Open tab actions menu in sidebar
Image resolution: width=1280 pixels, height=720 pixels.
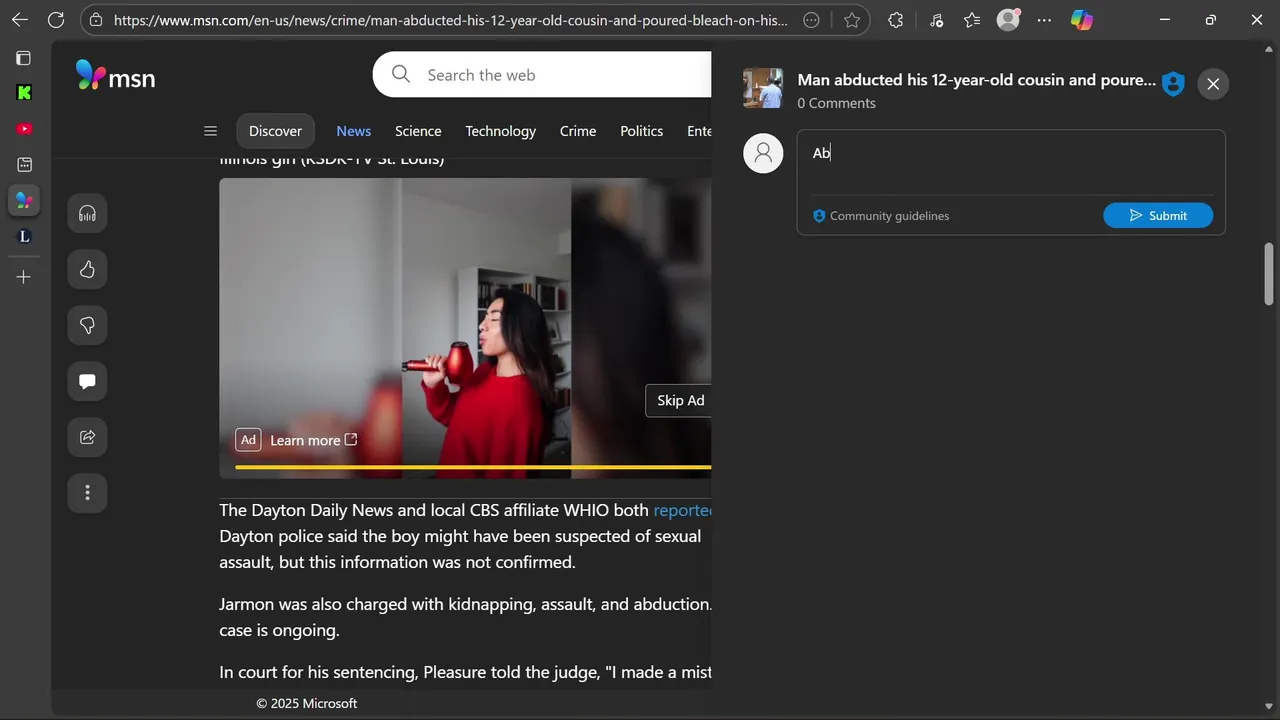24,58
